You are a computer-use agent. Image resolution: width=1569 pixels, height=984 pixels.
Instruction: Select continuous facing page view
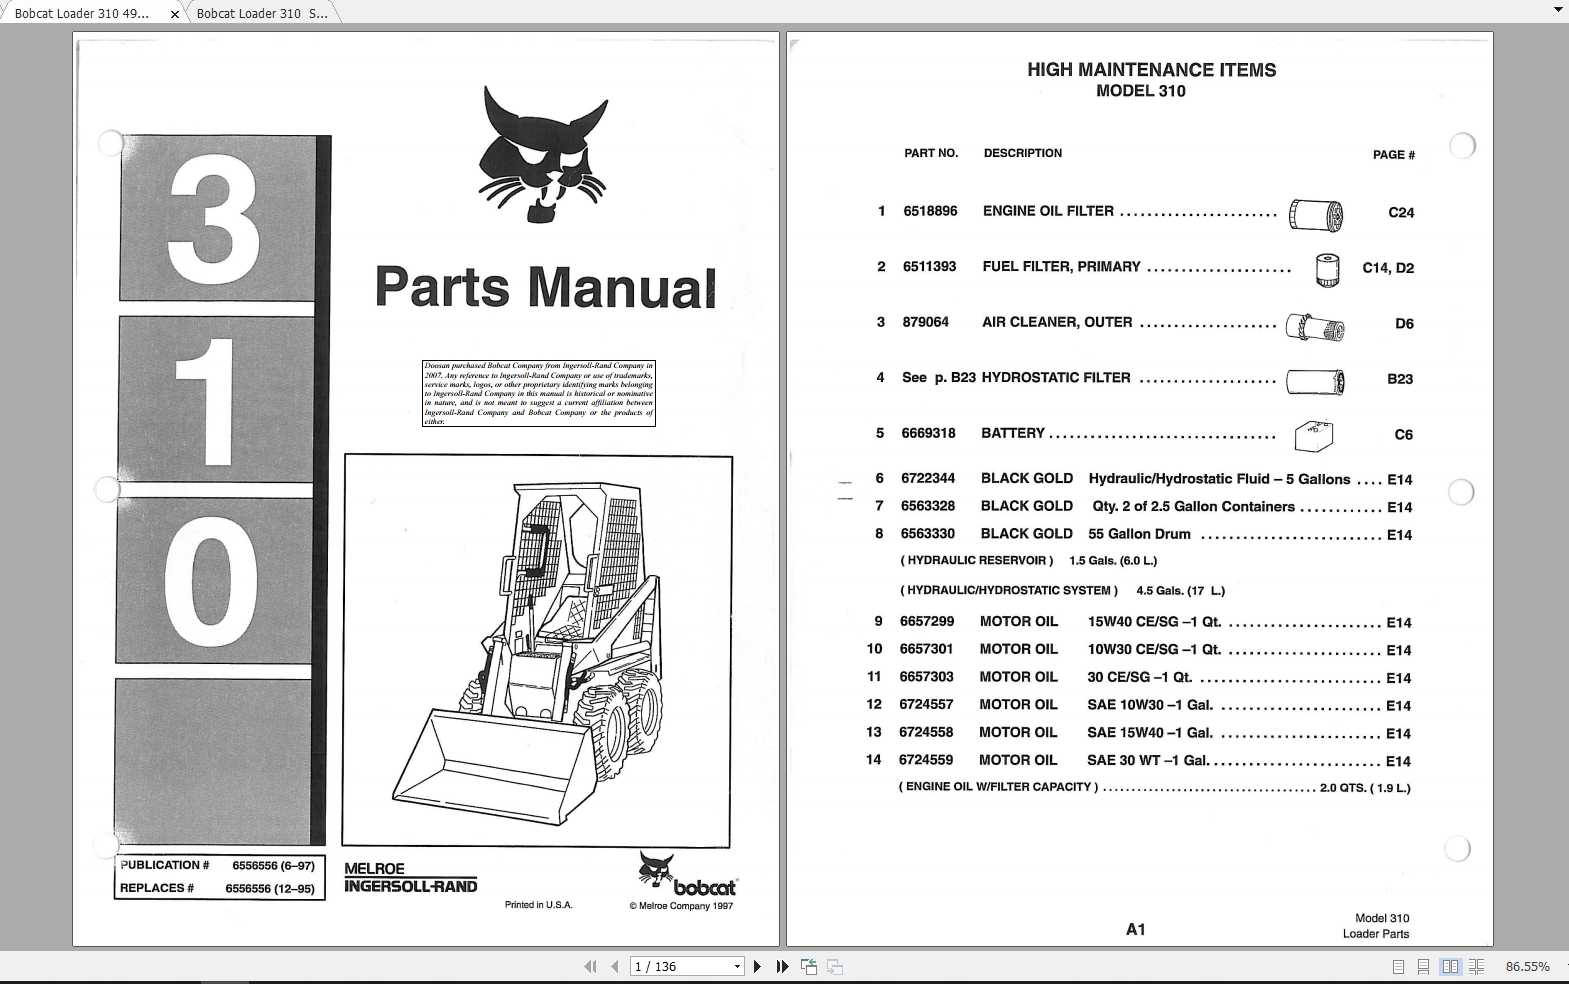click(x=1476, y=967)
